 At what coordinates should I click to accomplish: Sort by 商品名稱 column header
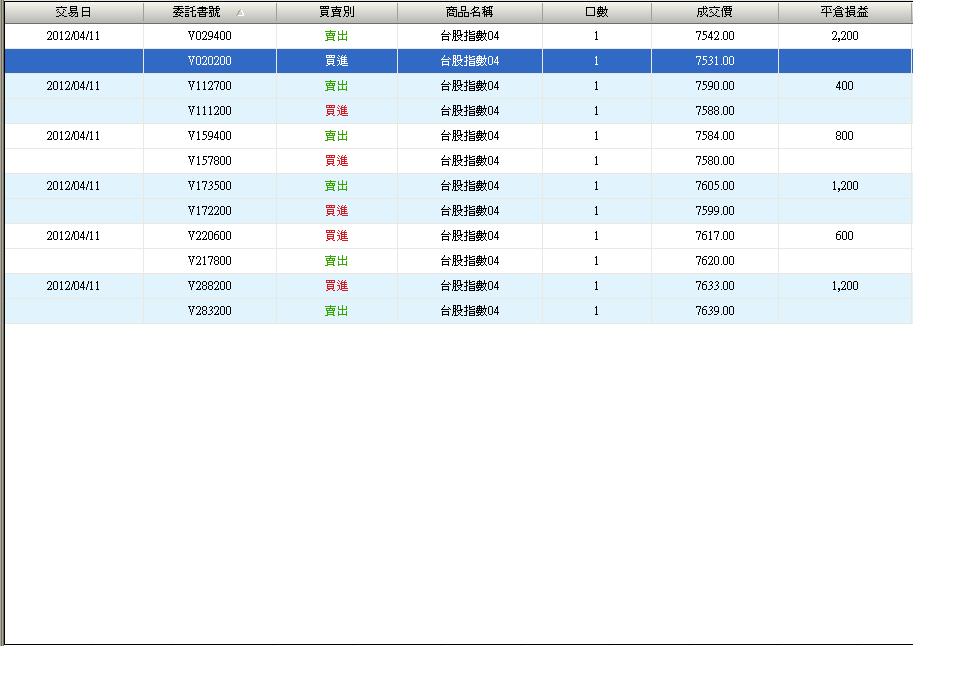(x=470, y=12)
